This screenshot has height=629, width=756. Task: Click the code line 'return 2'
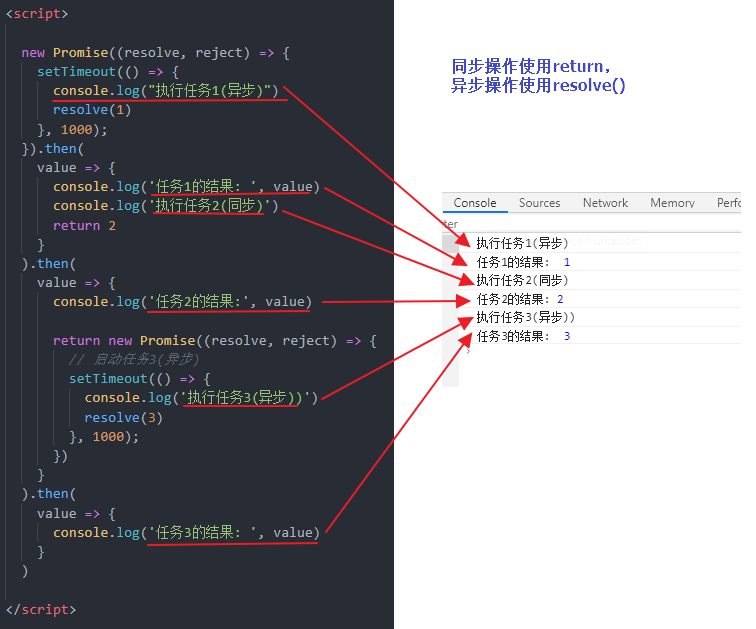(x=84, y=226)
